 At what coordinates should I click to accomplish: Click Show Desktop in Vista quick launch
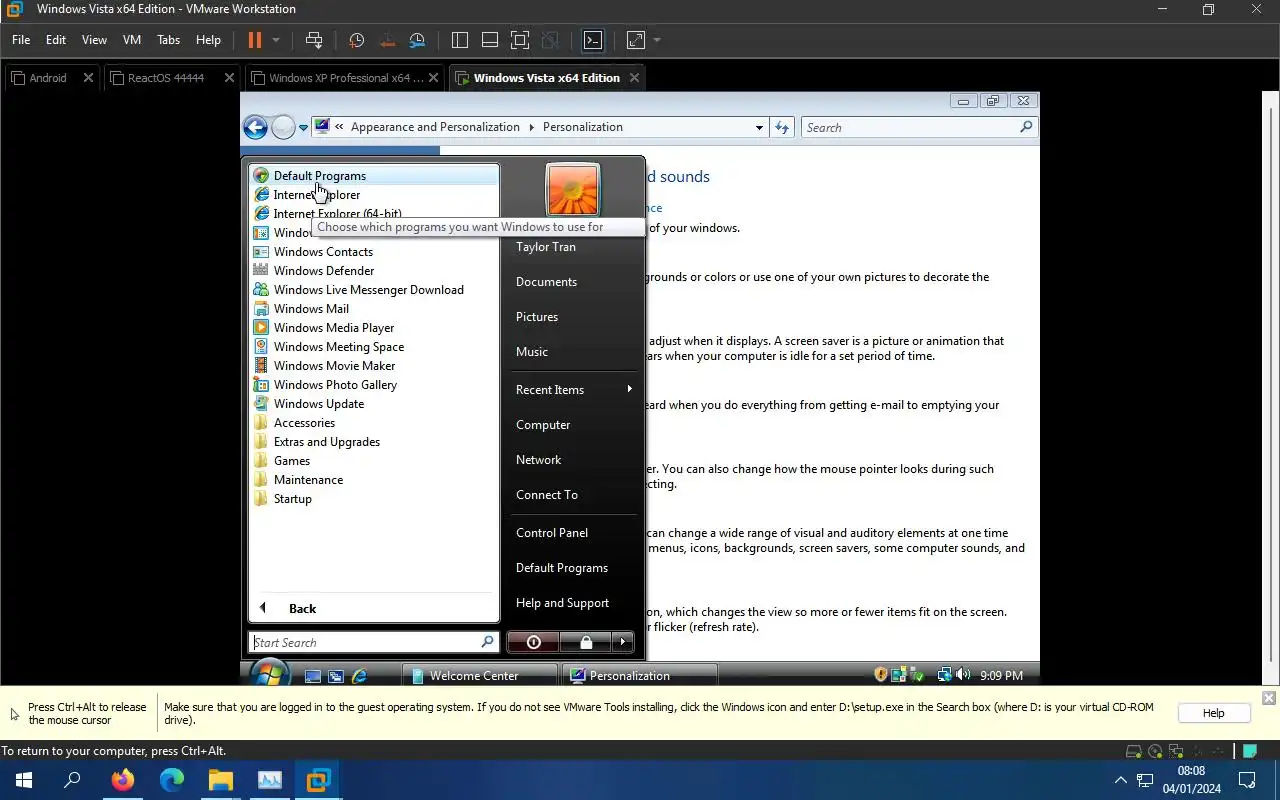pyautogui.click(x=313, y=676)
